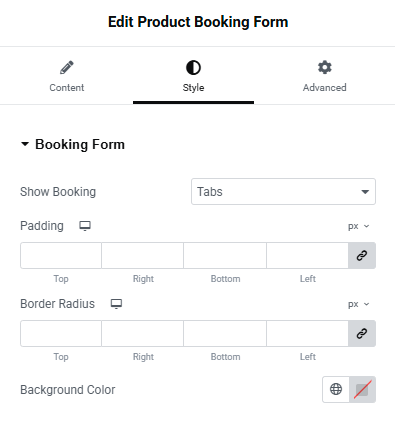Click the Advanced gear icon
This screenshot has width=395, height=424.
coord(325,67)
